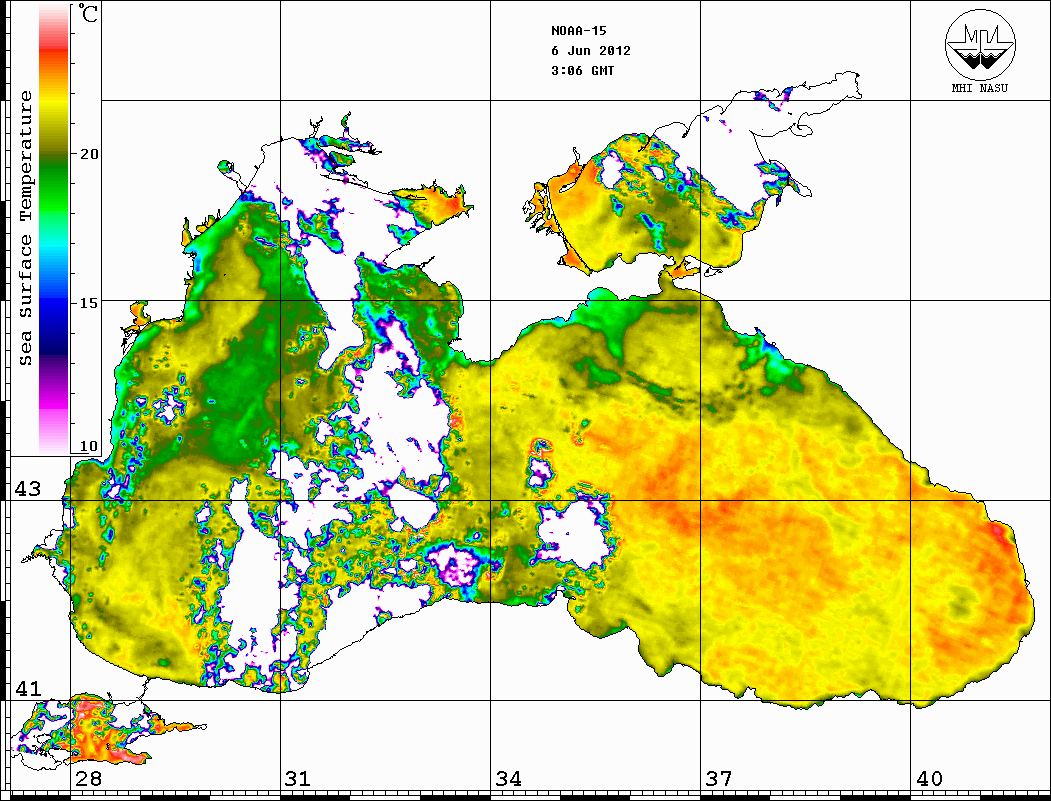Click the °C unit label
The width and height of the screenshot is (1051, 801).
[x=88, y=13]
